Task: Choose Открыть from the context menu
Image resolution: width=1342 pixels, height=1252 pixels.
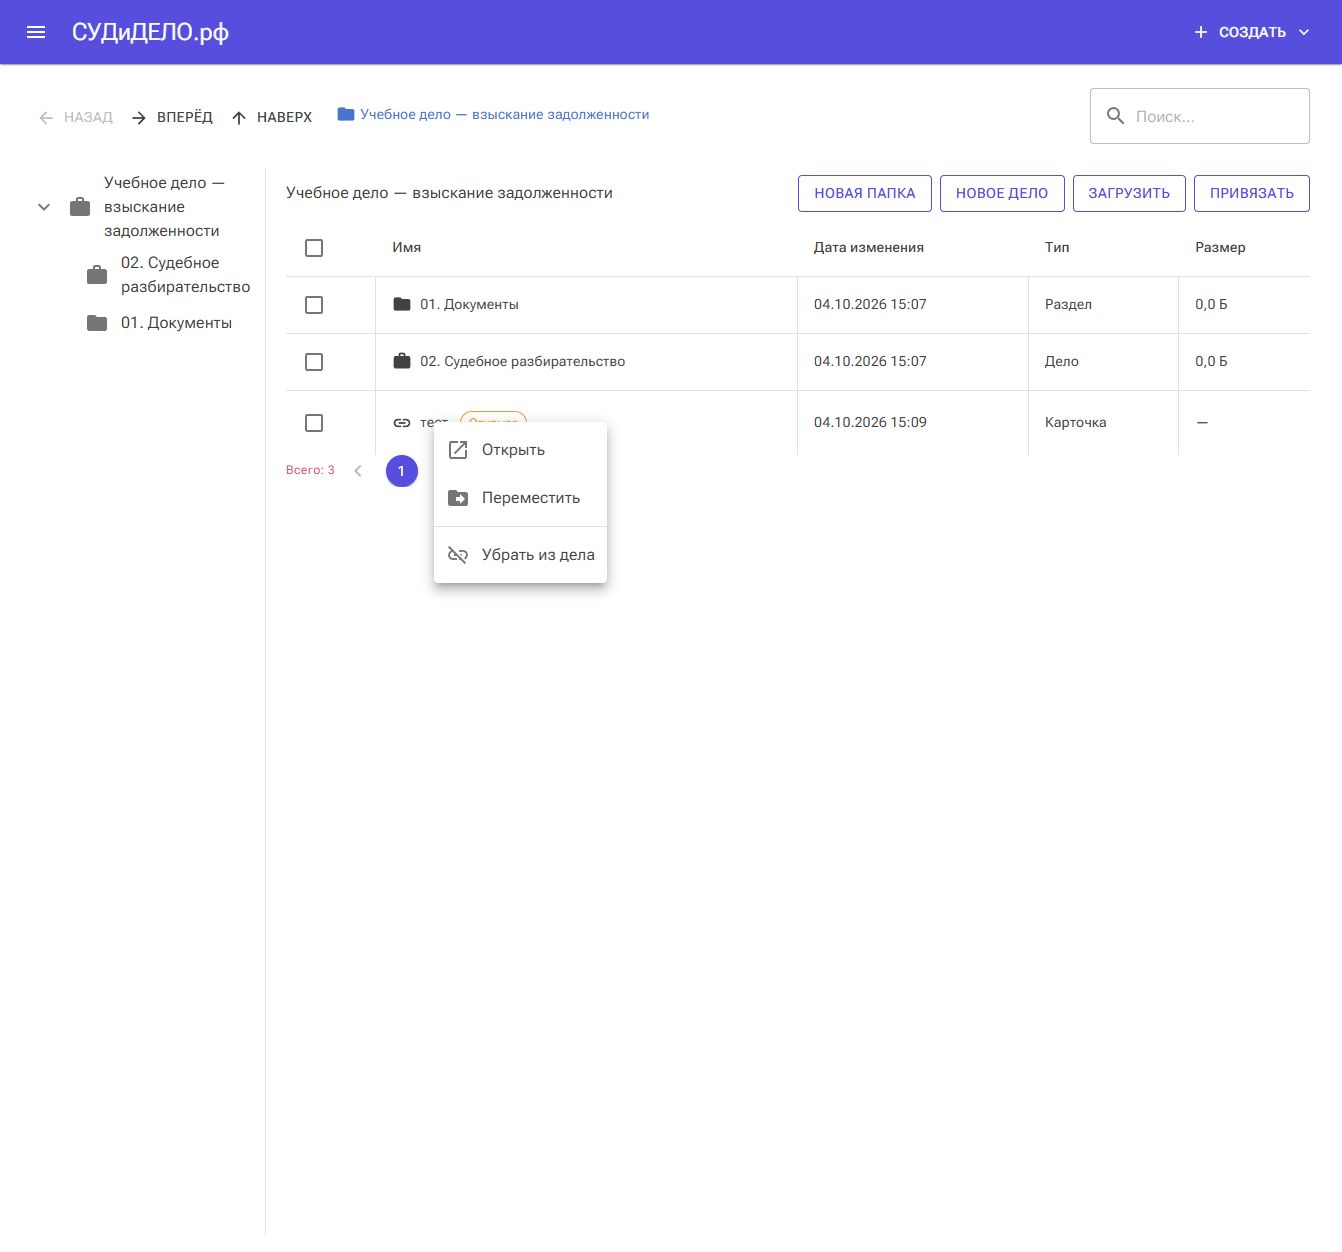Action: coord(520,450)
